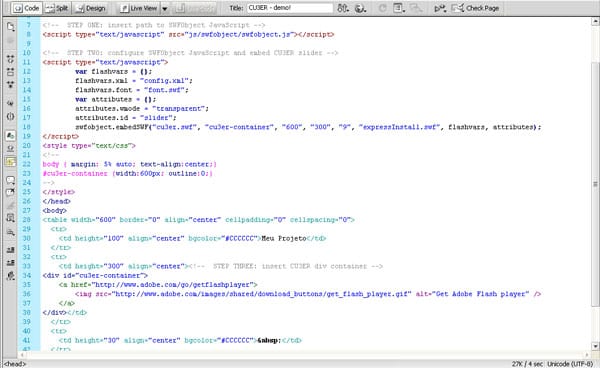This screenshot has height=368, width=600.
Task: Open the Format Source Code menu
Action: coord(10,276)
